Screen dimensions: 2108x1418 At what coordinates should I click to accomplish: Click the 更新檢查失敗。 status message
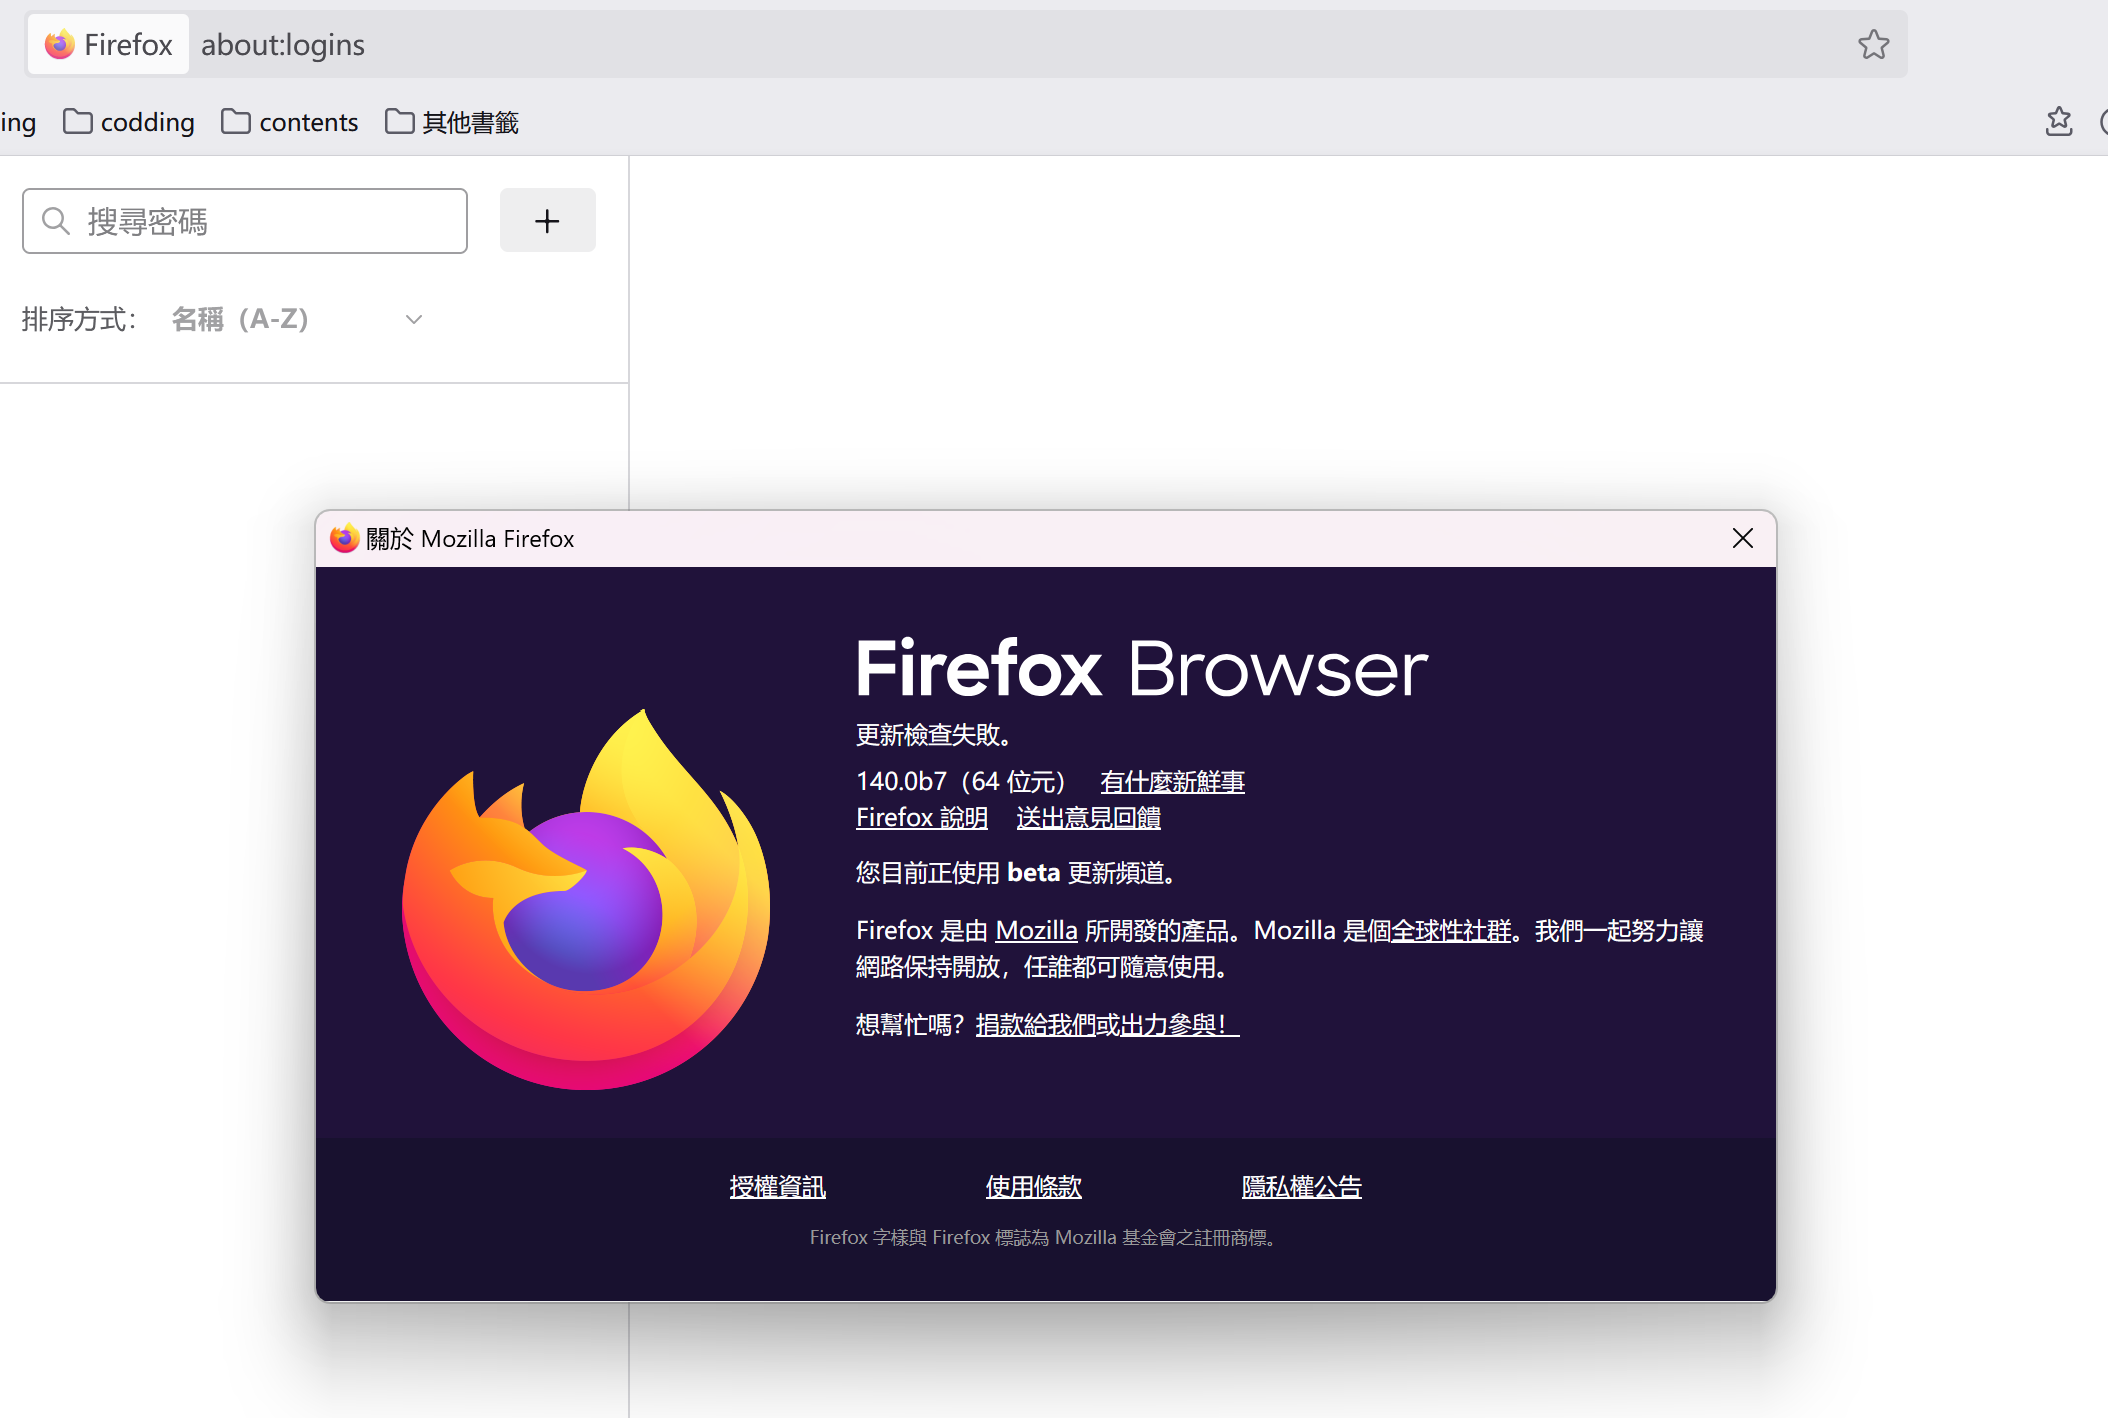936,734
